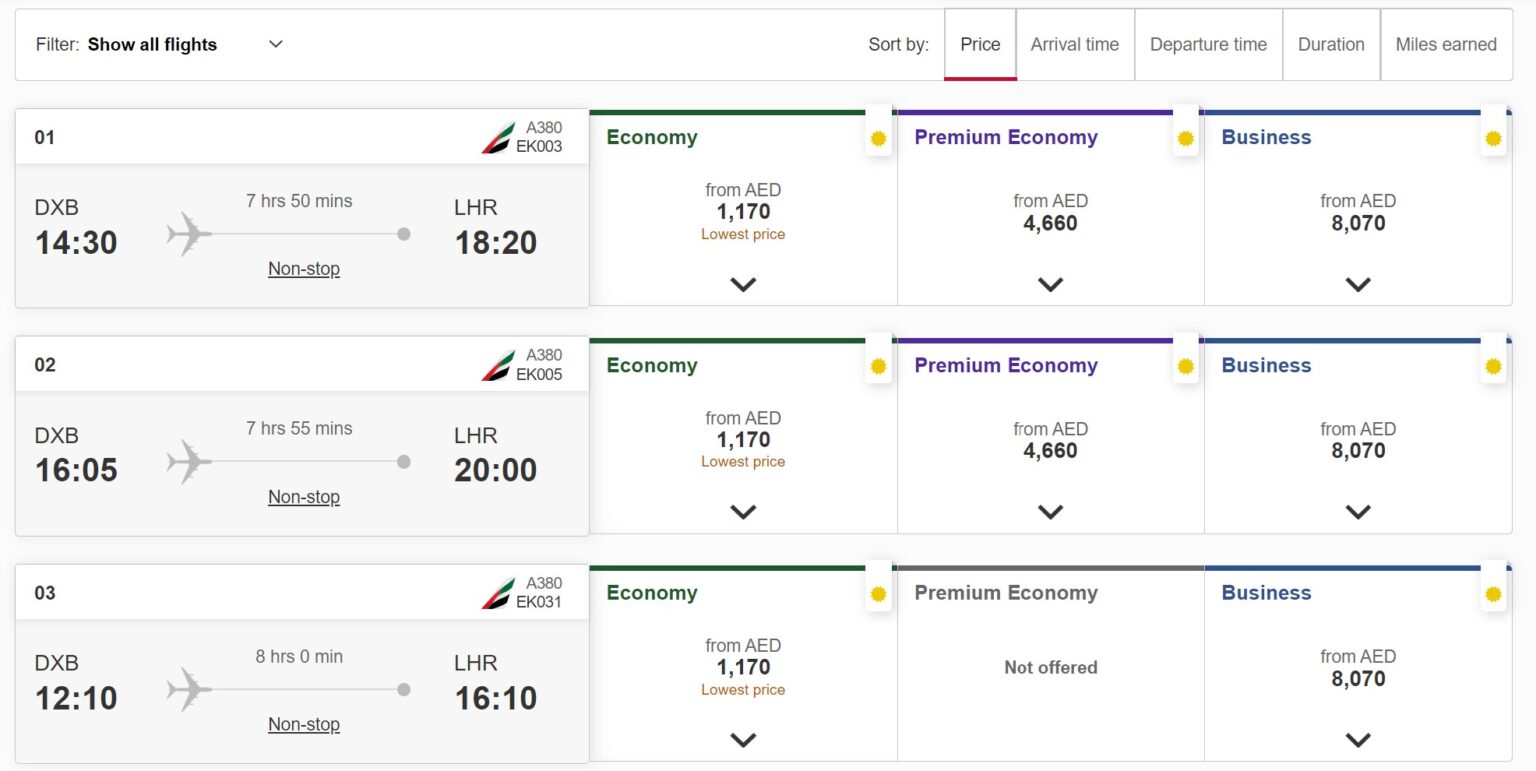1536x771 pixels.
Task: Click the miles icon on flight 03 Business
Action: click(1493, 593)
